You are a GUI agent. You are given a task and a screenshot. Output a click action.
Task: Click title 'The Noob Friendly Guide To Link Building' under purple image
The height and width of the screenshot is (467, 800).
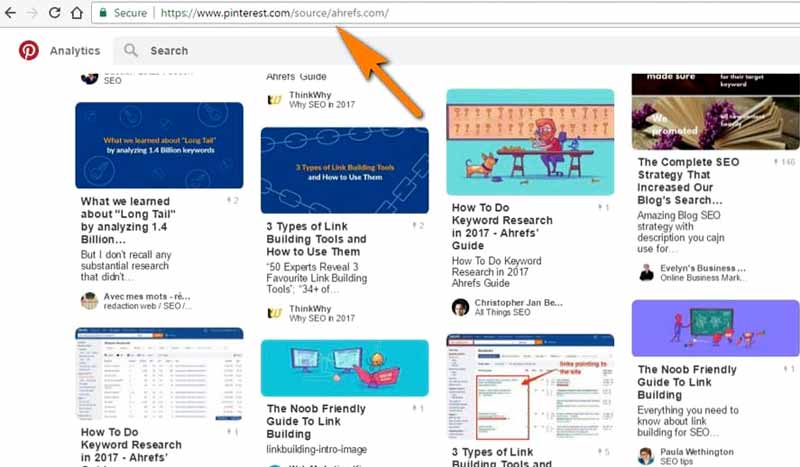pos(687,382)
